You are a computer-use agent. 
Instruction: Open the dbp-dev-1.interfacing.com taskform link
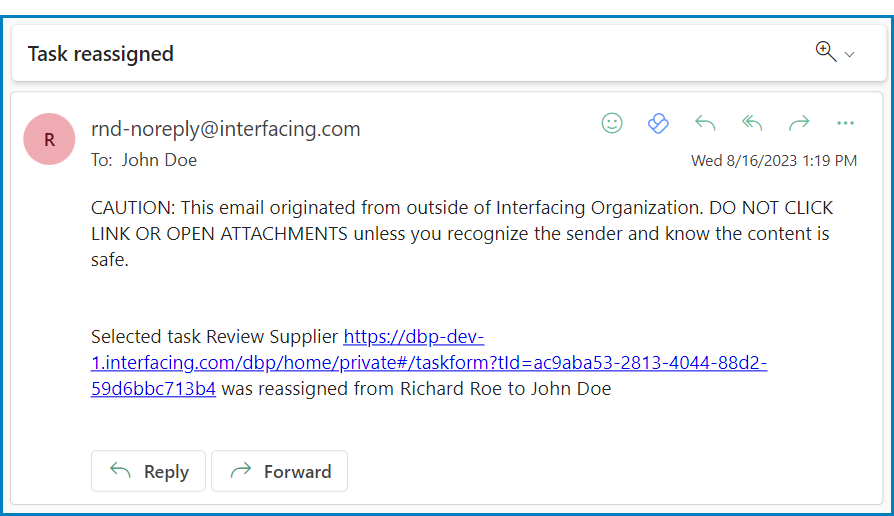(x=428, y=363)
